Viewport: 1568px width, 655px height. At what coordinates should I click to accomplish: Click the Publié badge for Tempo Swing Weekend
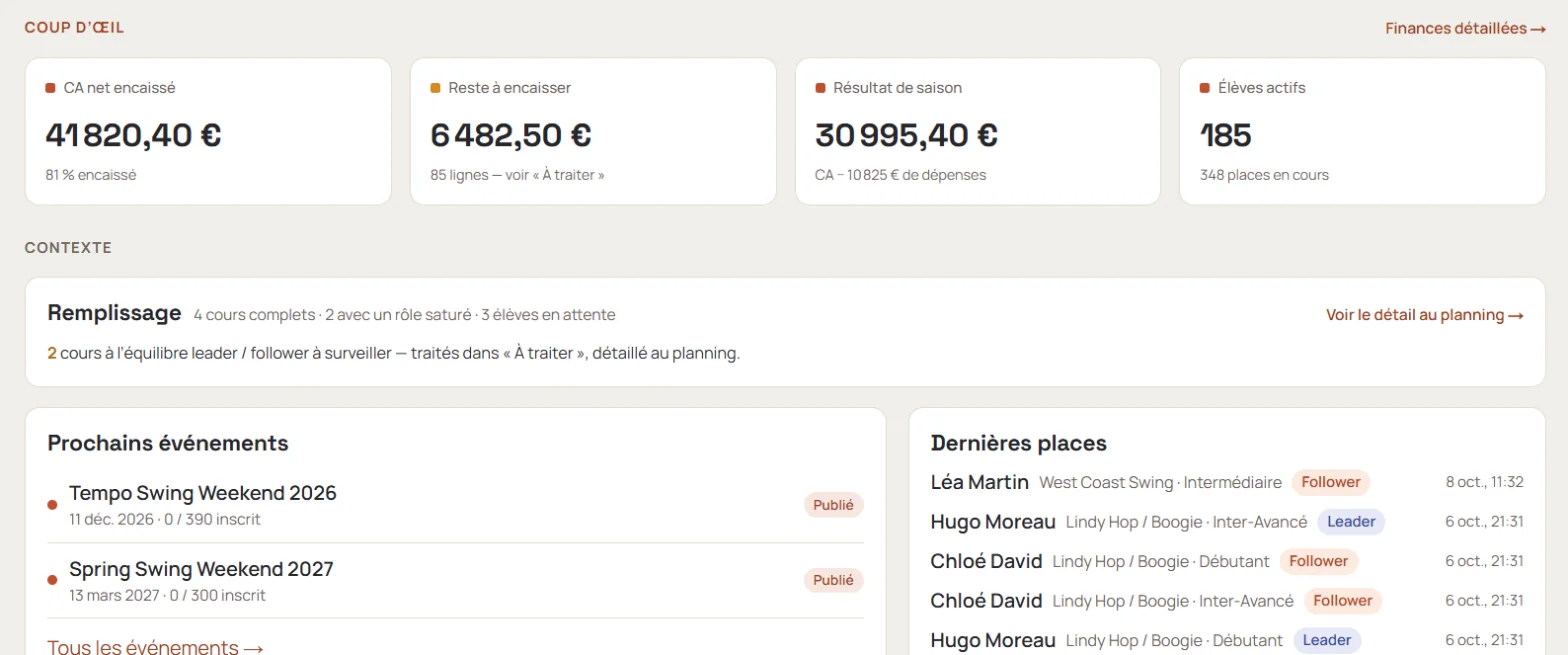833,505
